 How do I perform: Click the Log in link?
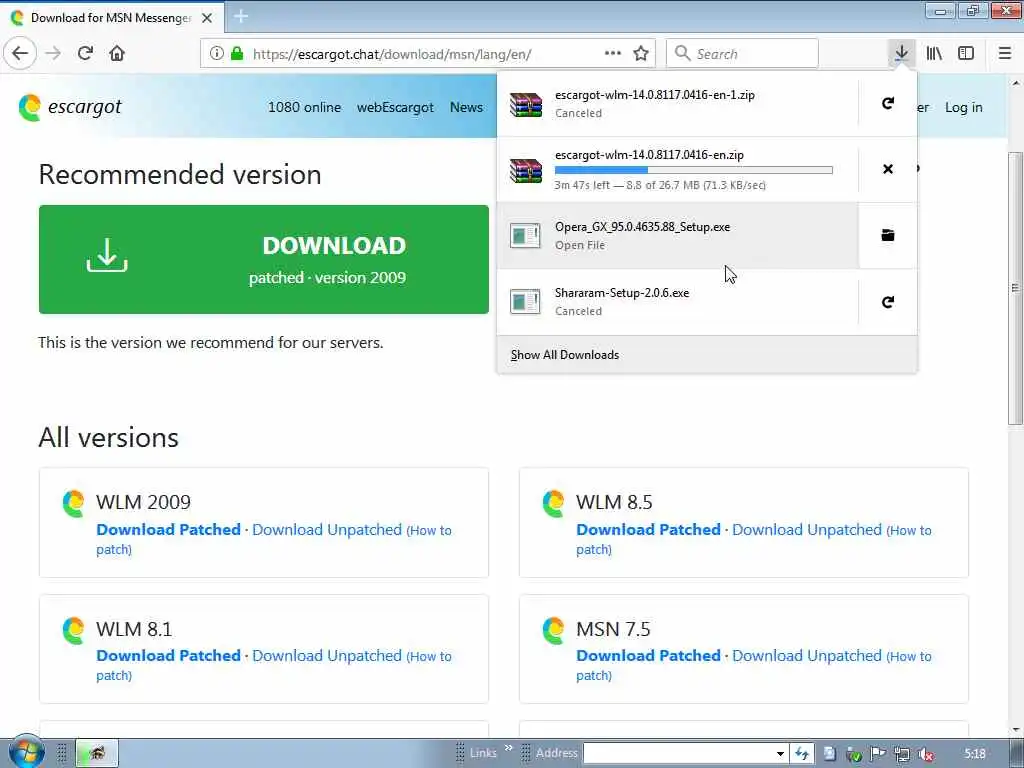[x=963, y=107]
